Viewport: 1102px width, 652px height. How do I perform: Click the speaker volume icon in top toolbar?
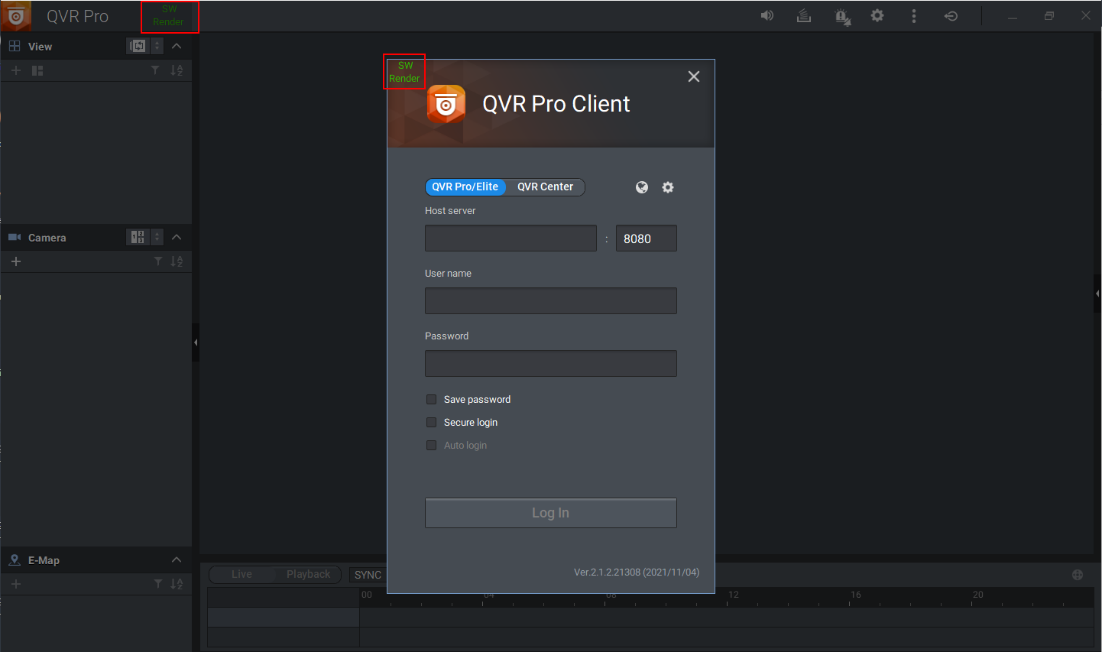coord(767,16)
